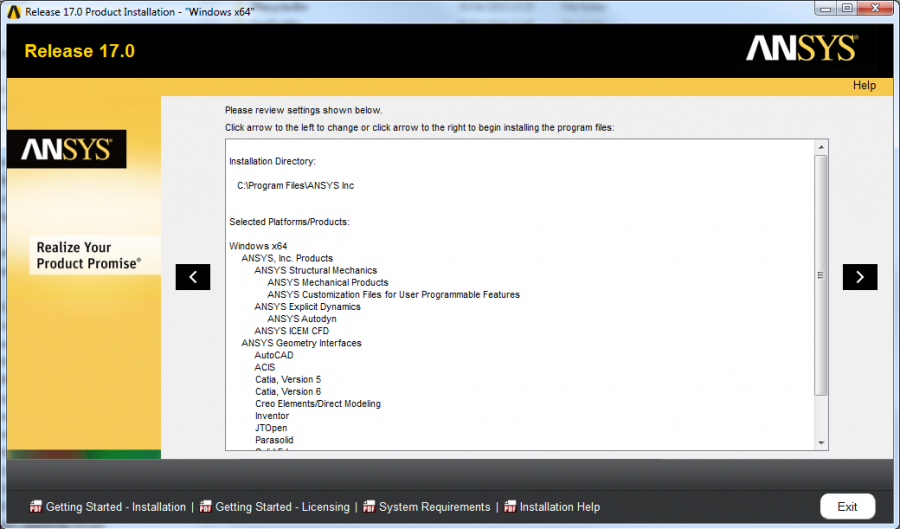
Task: Click the 'Realize Your Product Promise' slogan
Action: coord(88,255)
